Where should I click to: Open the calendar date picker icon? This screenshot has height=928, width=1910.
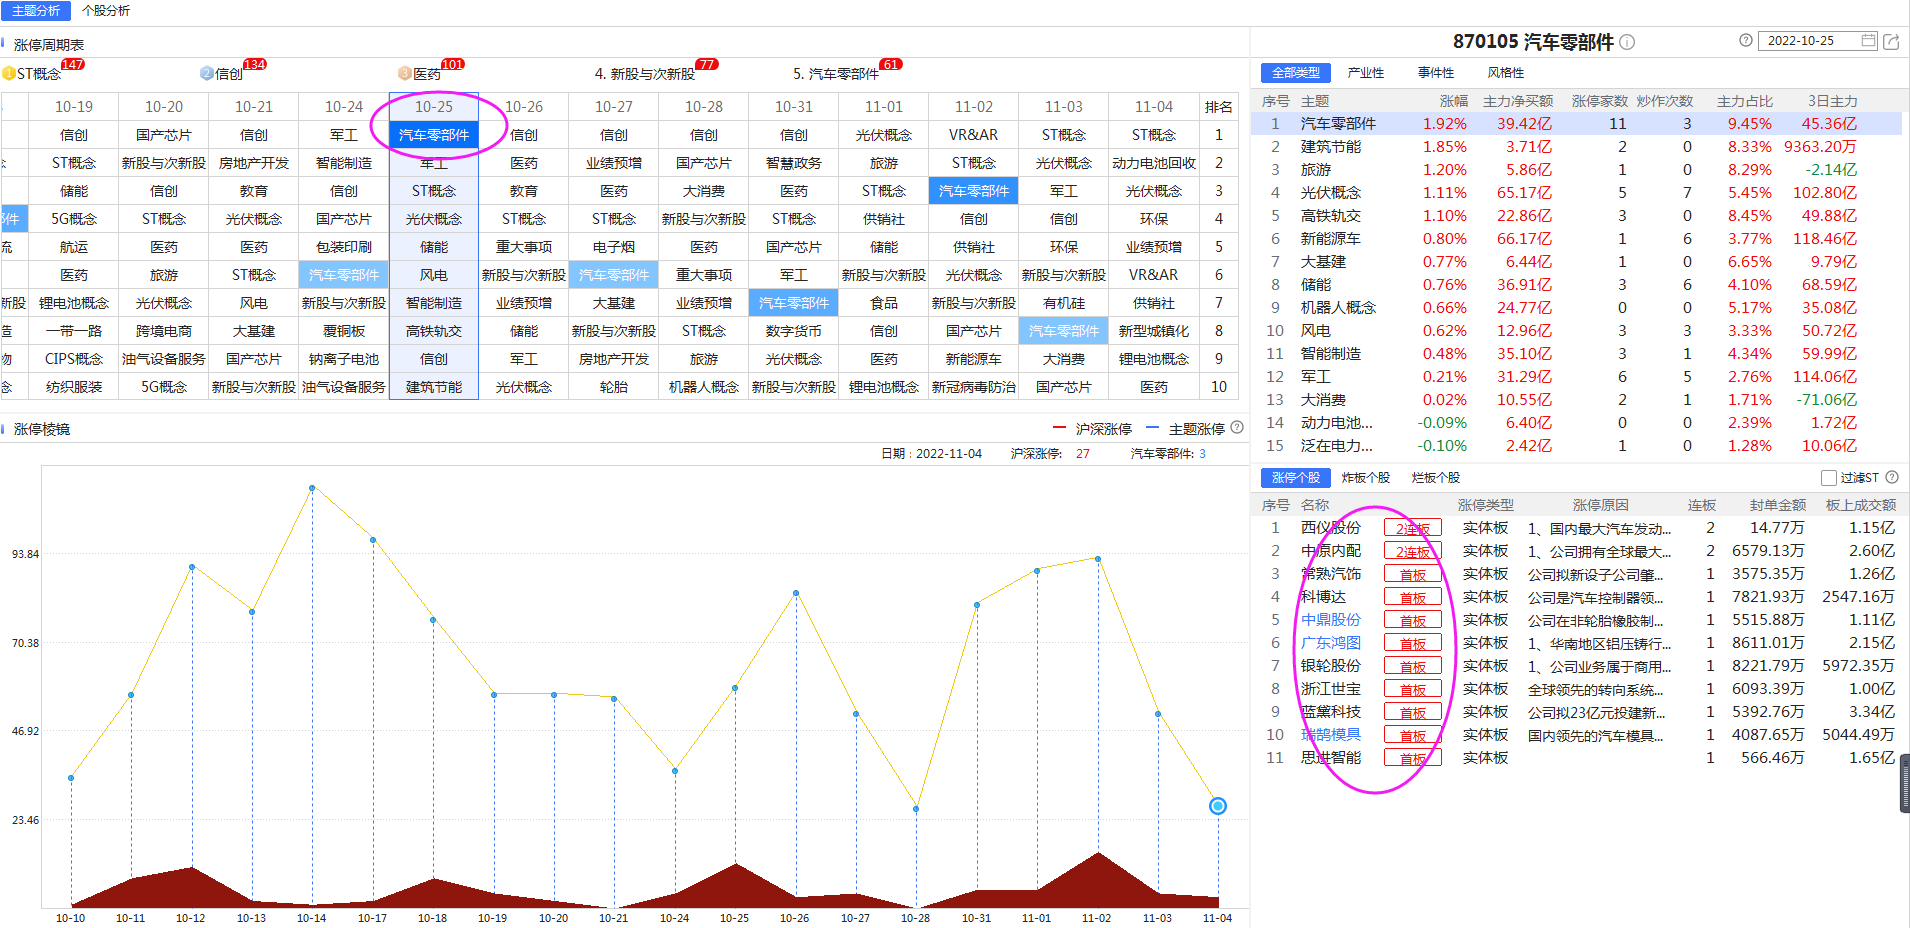click(x=1868, y=41)
